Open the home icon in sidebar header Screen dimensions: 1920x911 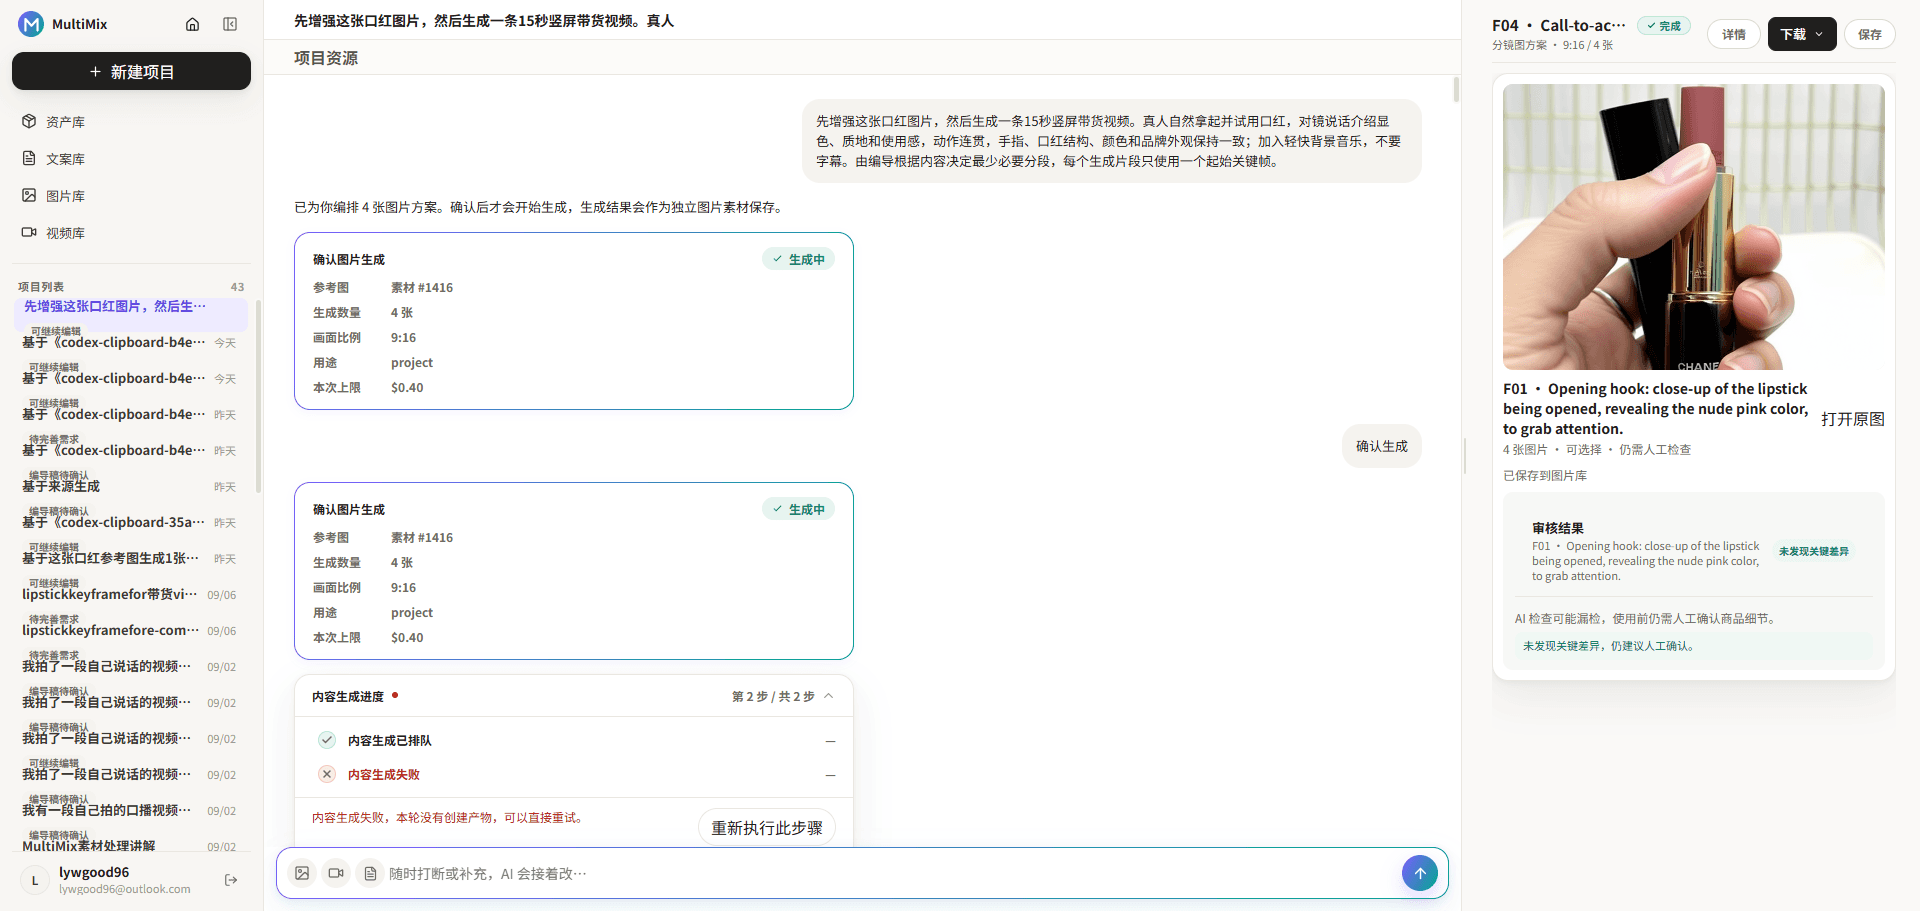tap(193, 24)
